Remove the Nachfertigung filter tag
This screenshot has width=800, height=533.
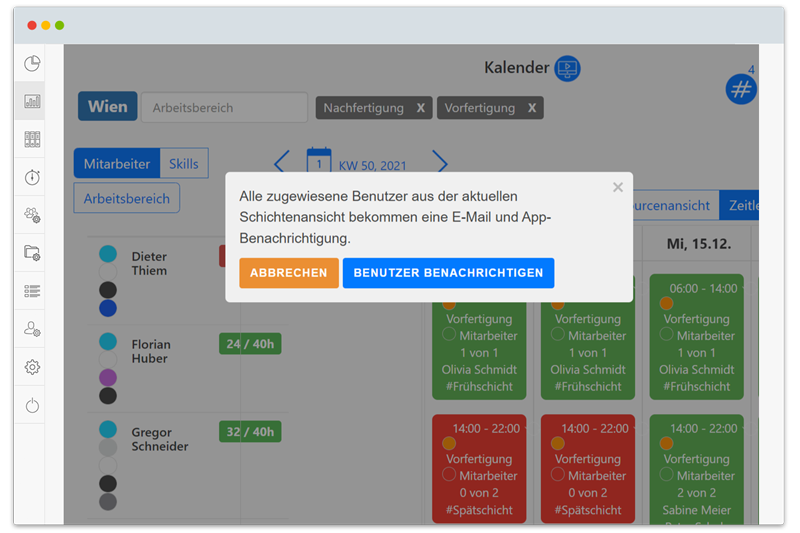(x=421, y=108)
